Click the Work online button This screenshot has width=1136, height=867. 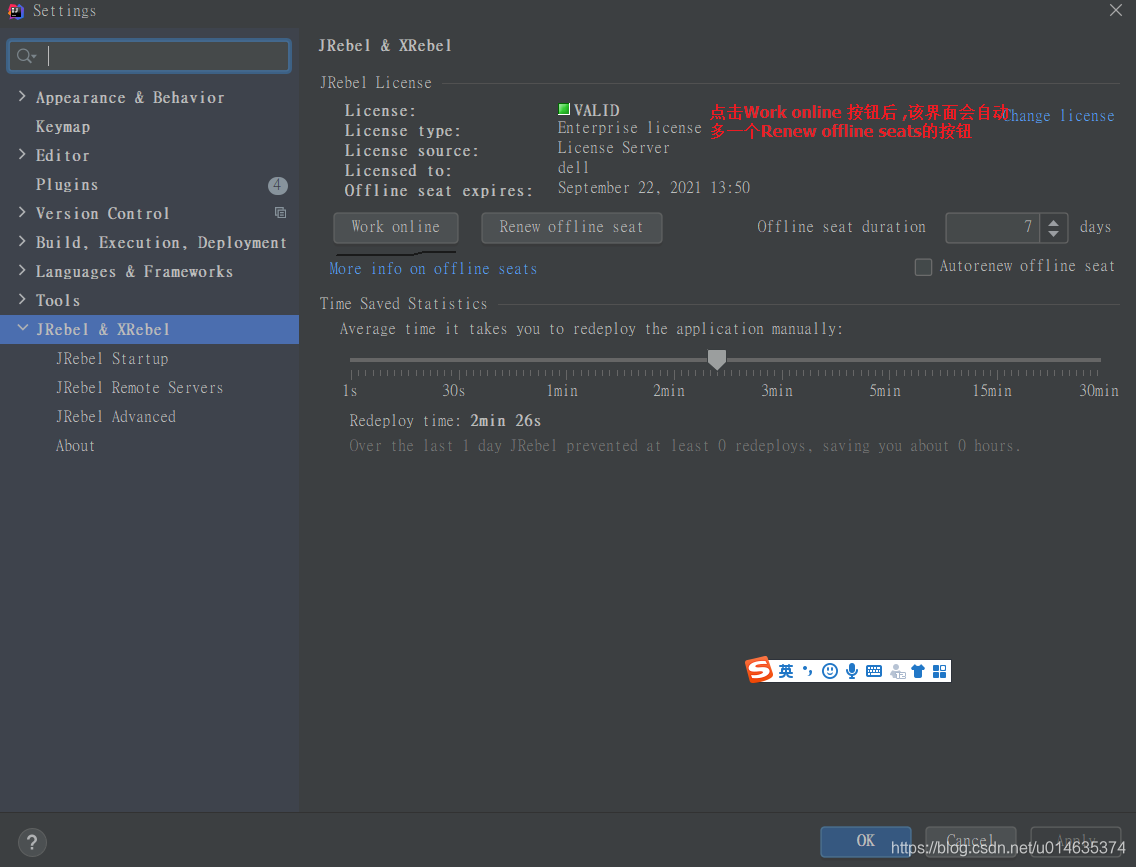point(396,227)
